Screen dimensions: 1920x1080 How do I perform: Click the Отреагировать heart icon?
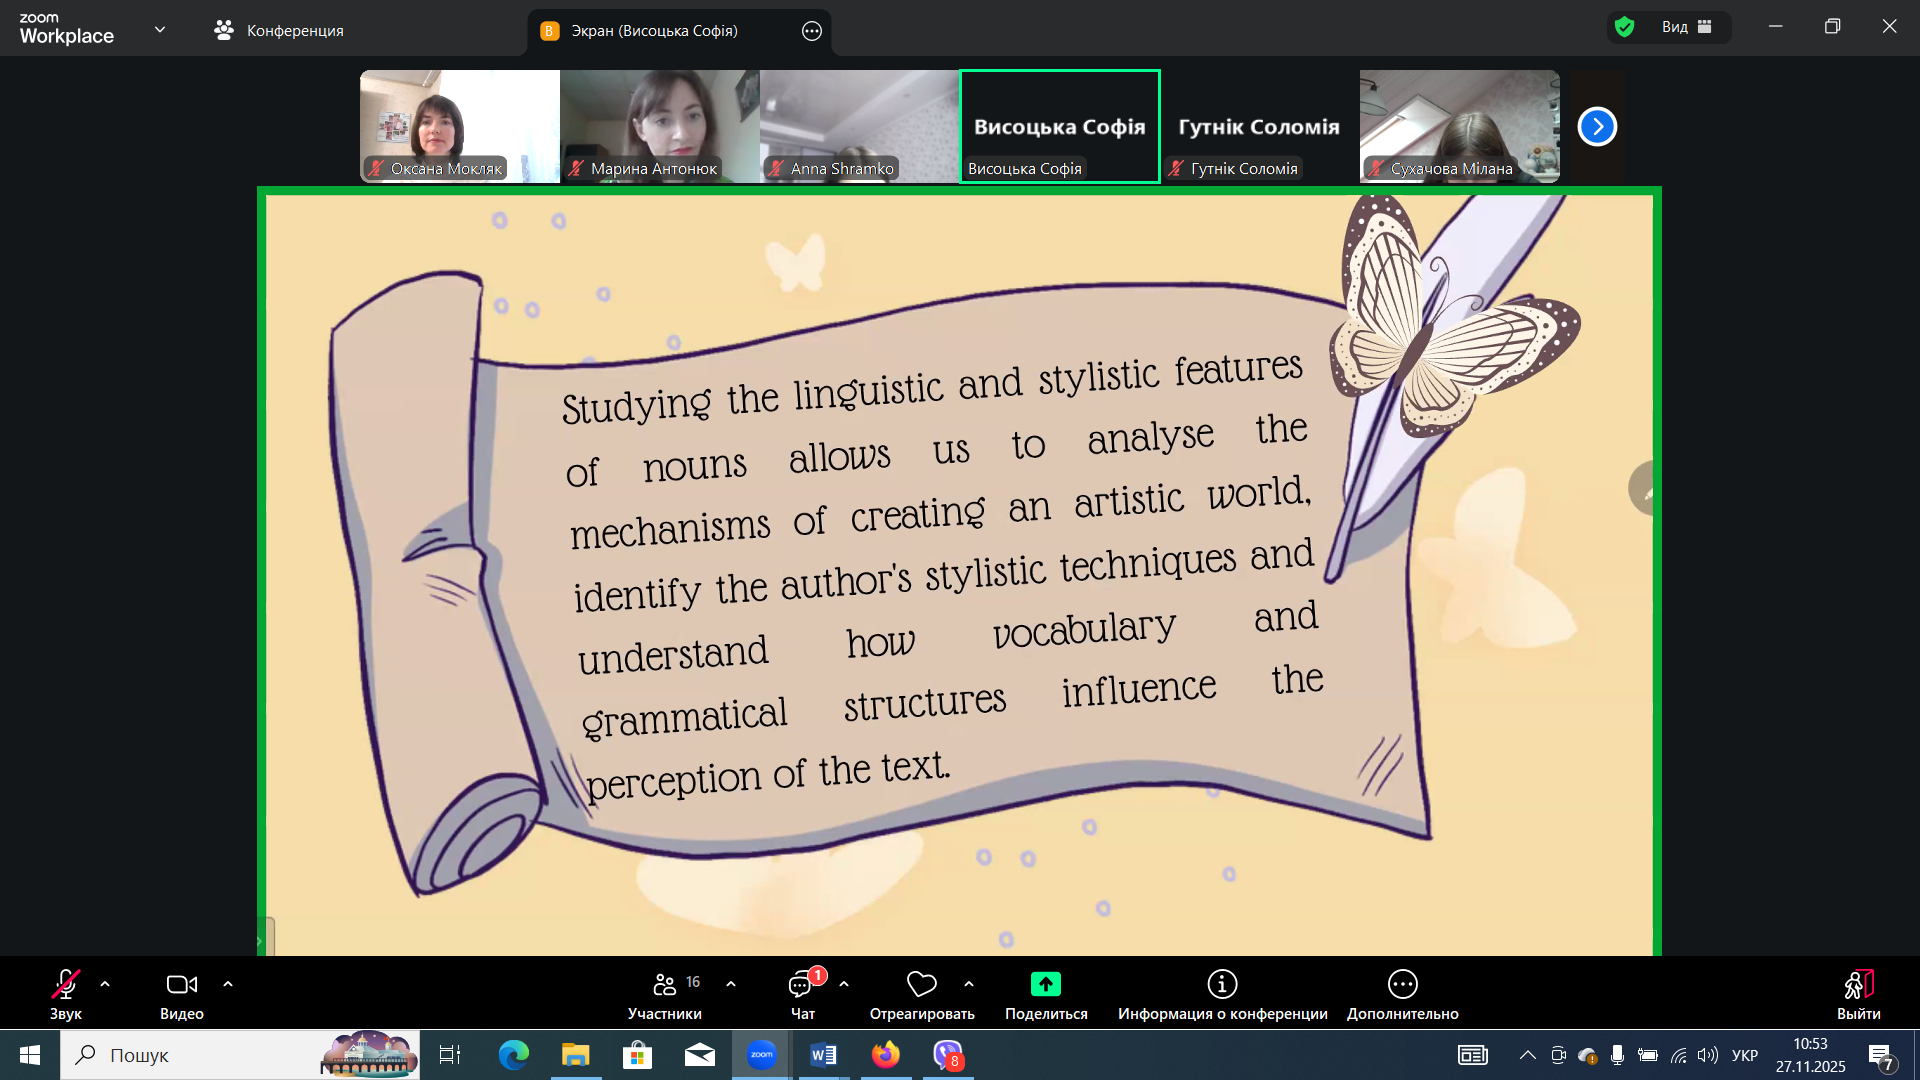coord(921,985)
